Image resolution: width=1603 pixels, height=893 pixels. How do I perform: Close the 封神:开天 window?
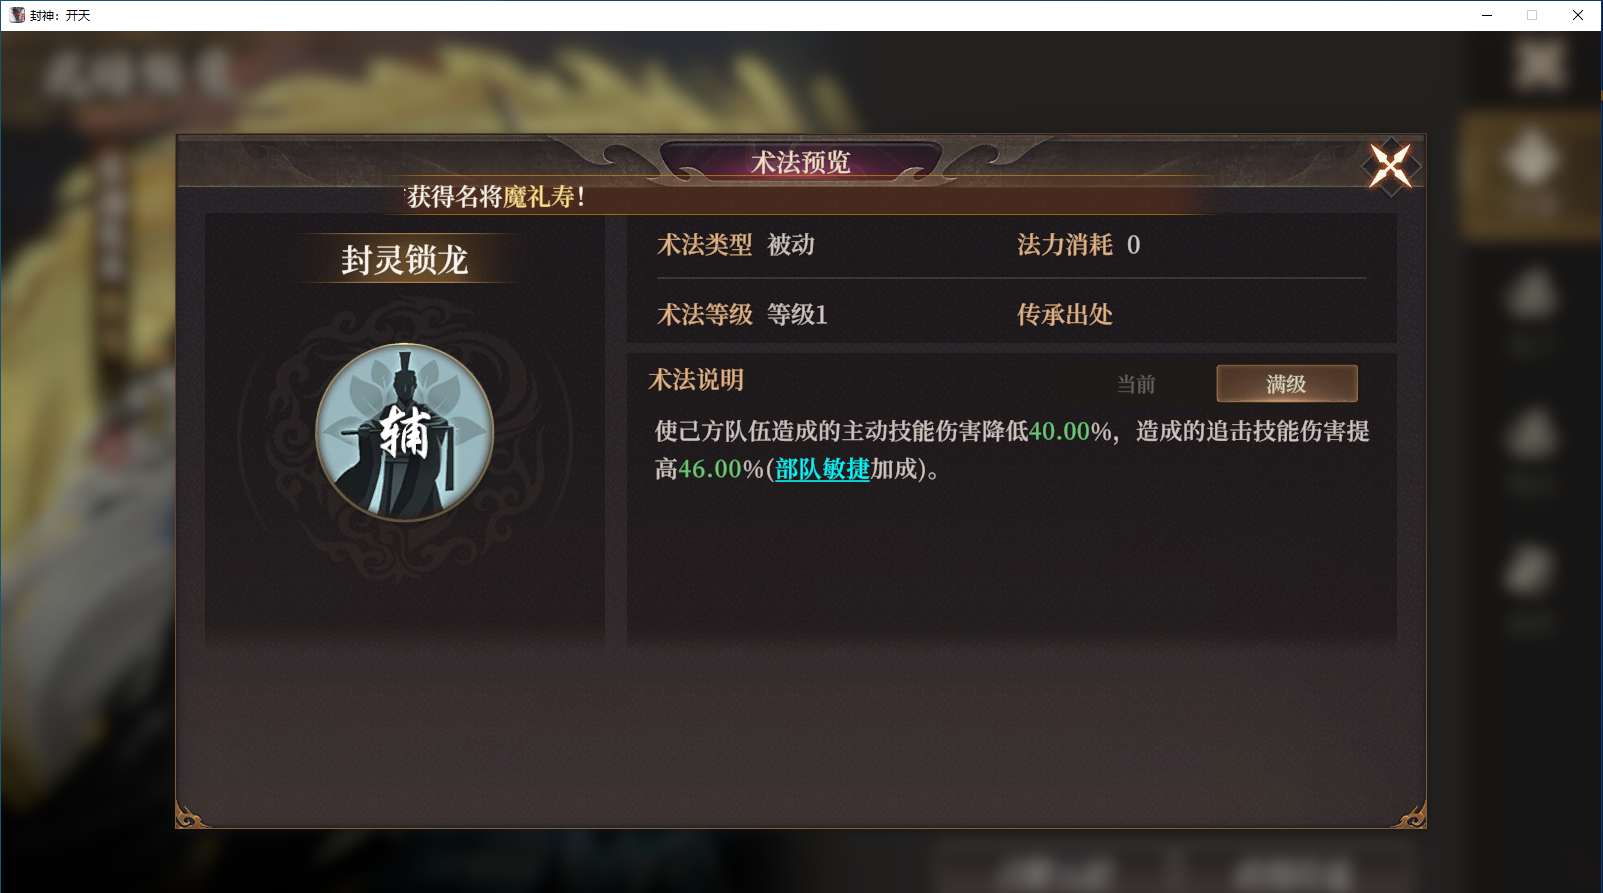click(1578, 15)
